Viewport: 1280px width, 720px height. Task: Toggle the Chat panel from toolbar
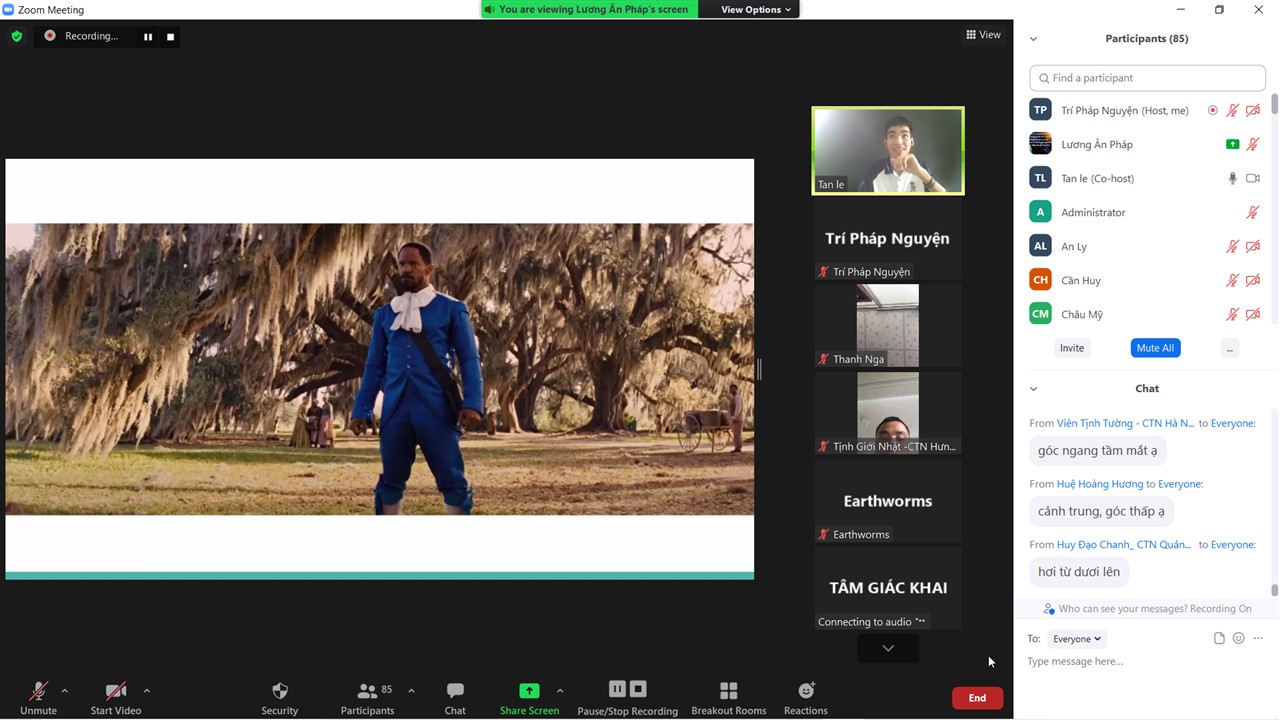(455, 698)
